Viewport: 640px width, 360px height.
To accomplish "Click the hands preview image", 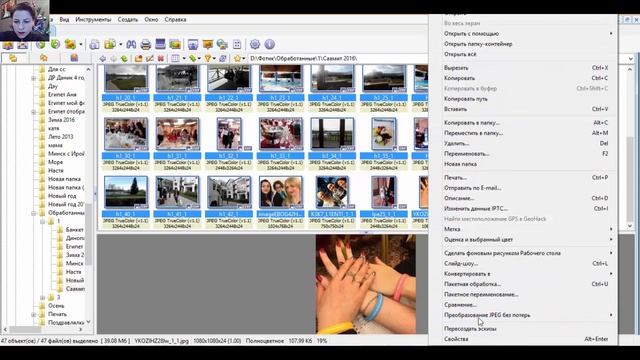I will point(366,284).
